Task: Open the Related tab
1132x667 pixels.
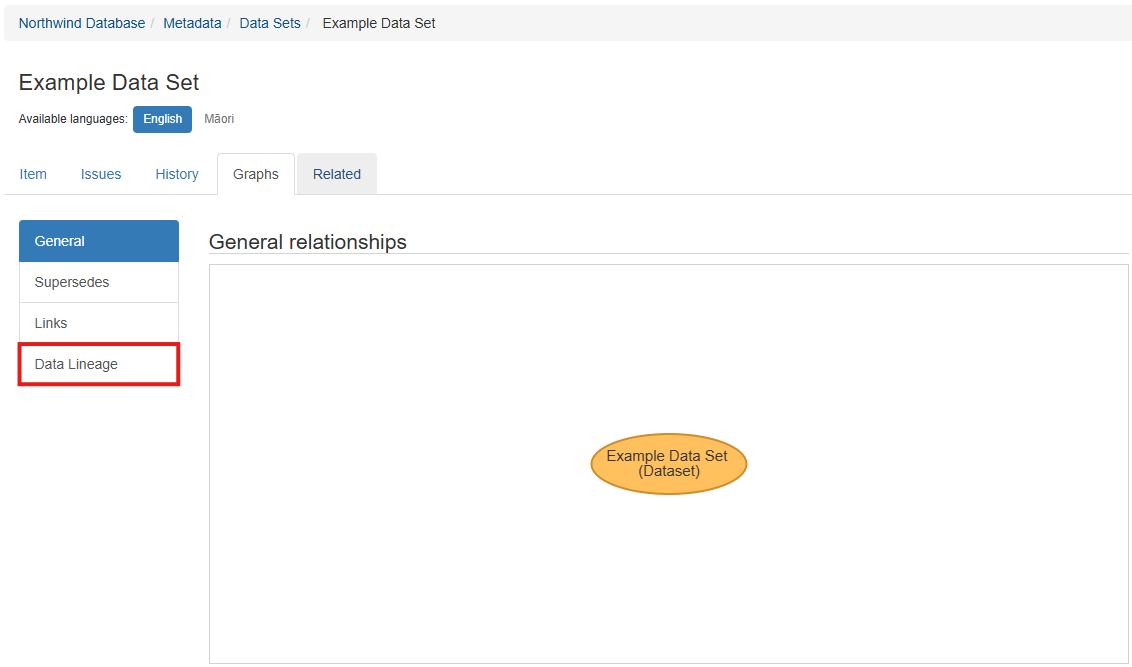Action: click(x=337, y=174)
